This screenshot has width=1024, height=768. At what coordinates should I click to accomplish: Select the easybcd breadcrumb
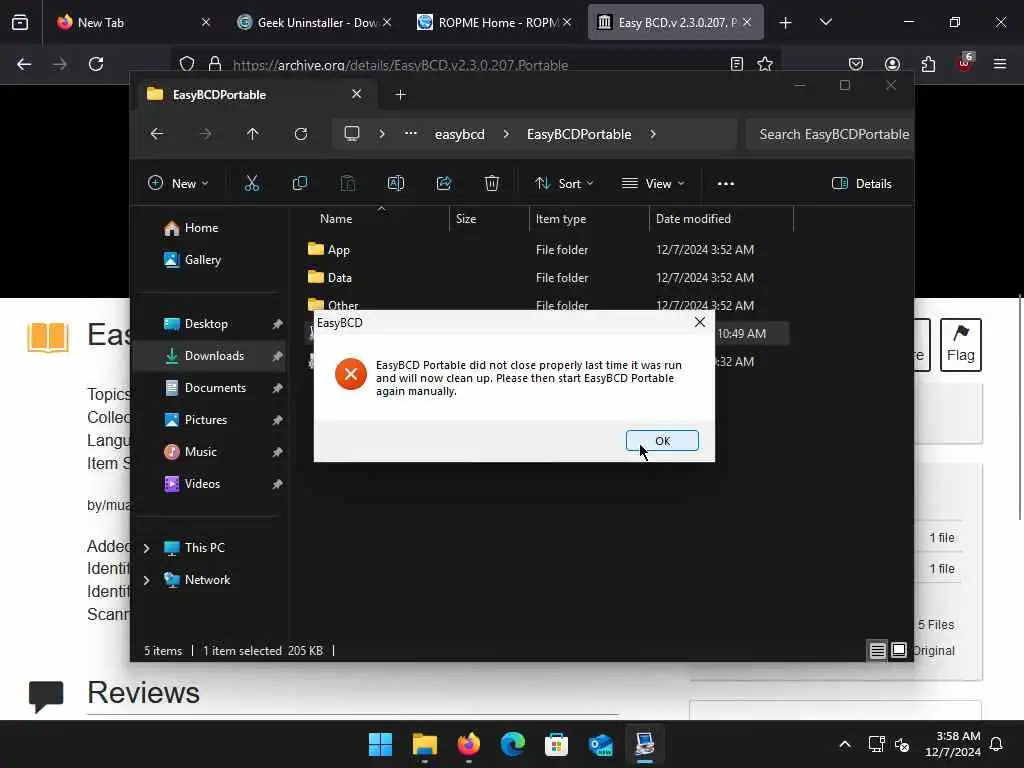click(460, 134)
